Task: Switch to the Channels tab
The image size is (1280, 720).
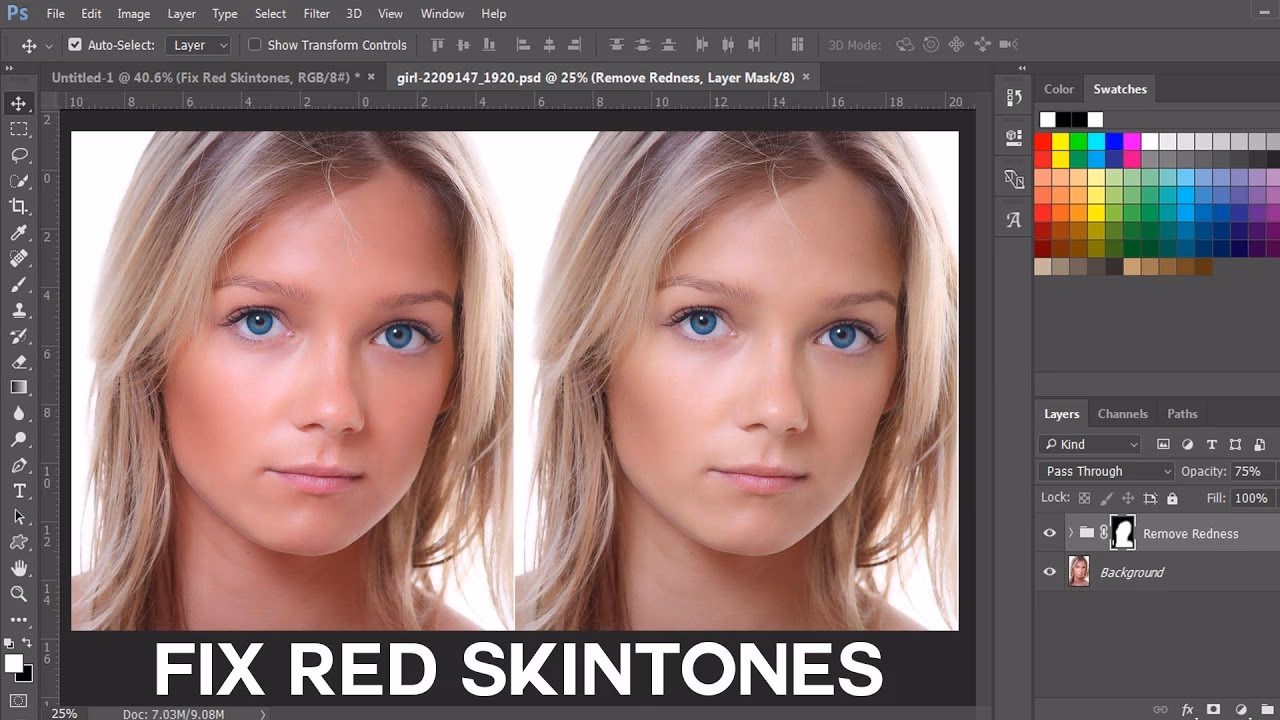Action: pos(1122,413)
